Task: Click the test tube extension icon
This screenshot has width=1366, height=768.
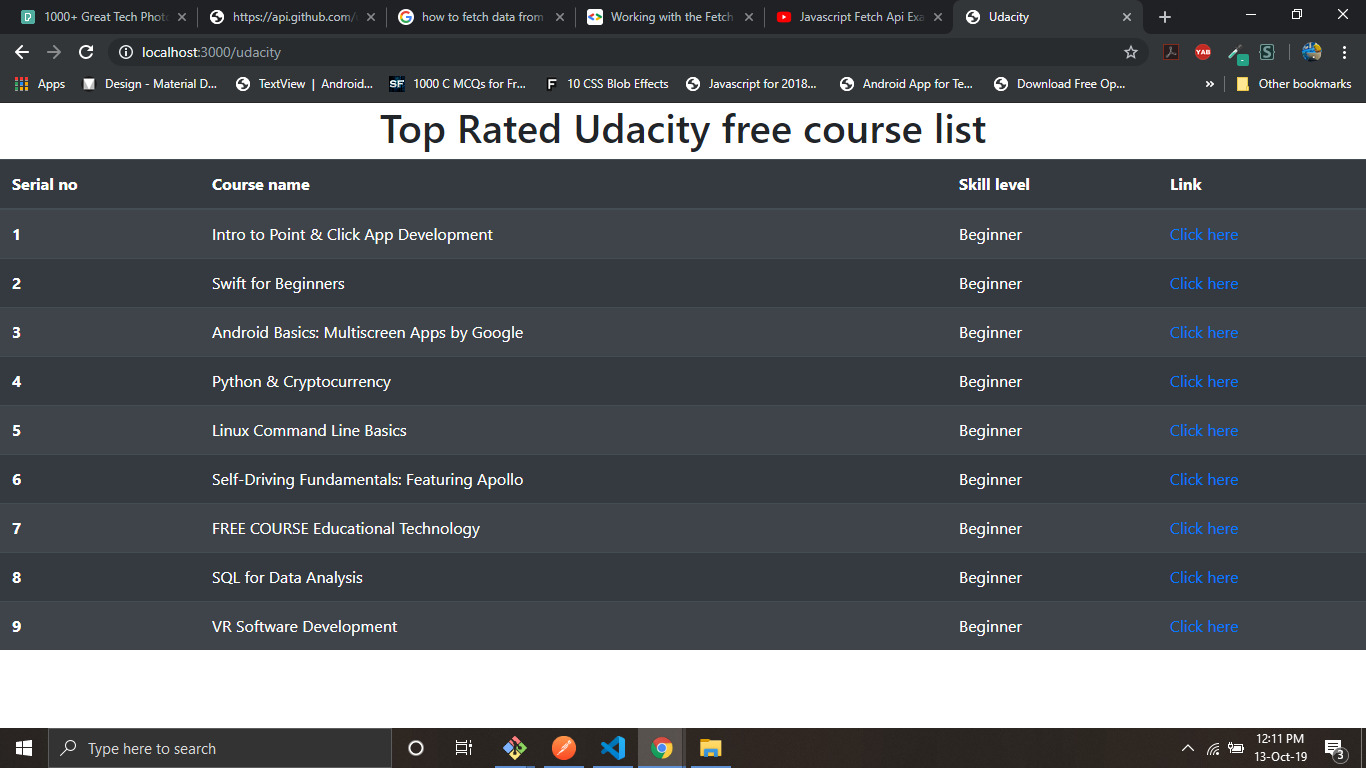Action: pyautogui.click(x=1237, y=53)
